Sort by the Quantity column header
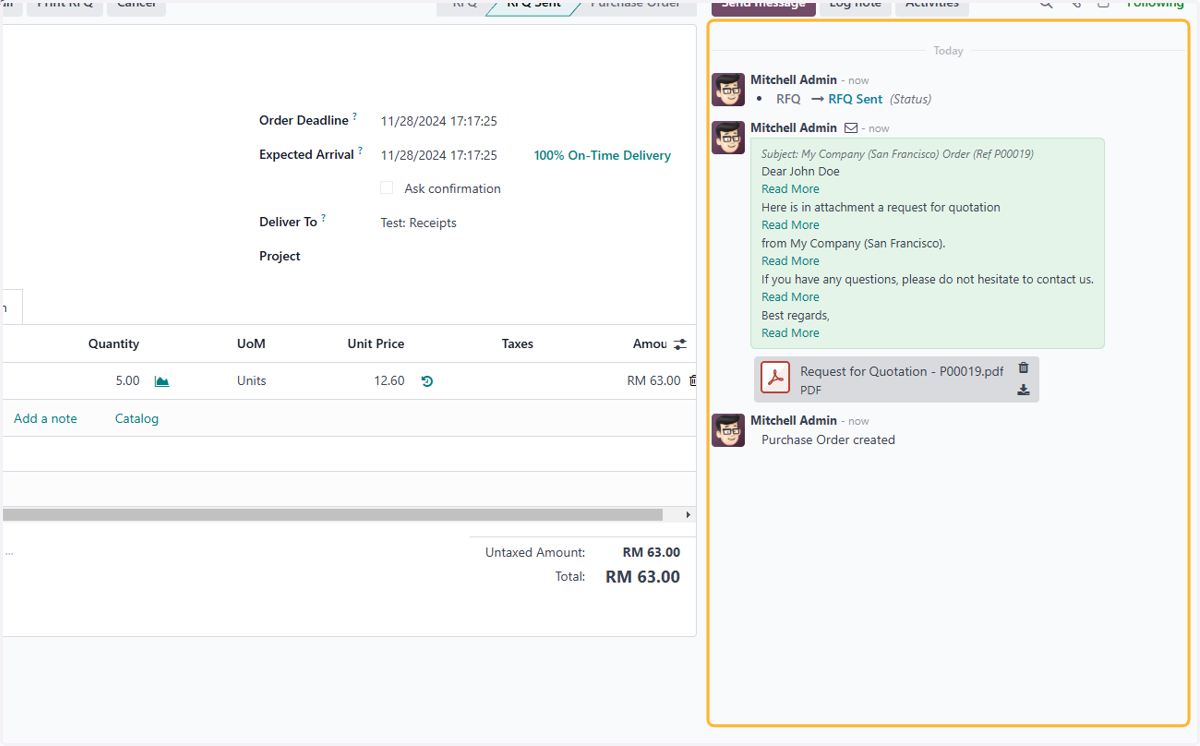Screen dimensions: 1200x746 pyautogui.click(x=113, y=344)
